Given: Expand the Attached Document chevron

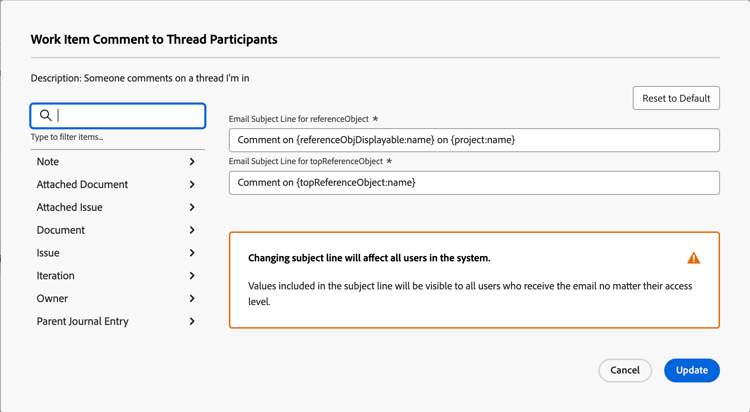Looking at the screenshot, I should (x=192, y=185).
